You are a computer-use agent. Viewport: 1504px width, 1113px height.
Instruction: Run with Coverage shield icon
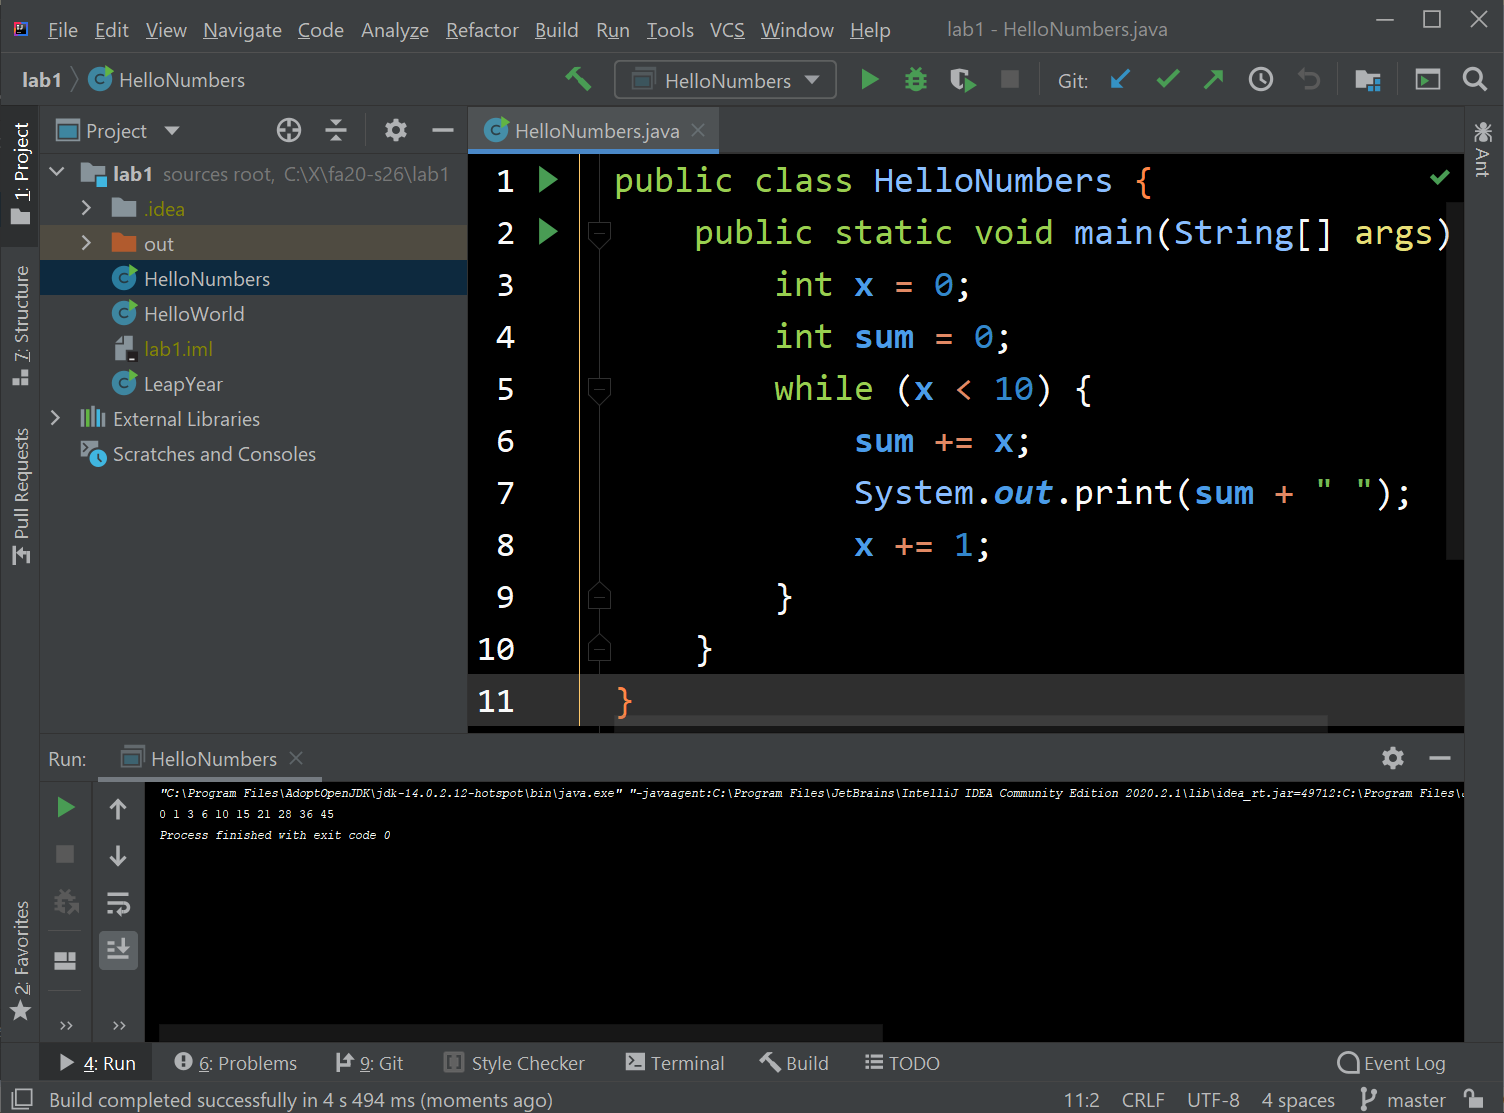point(962,79)
